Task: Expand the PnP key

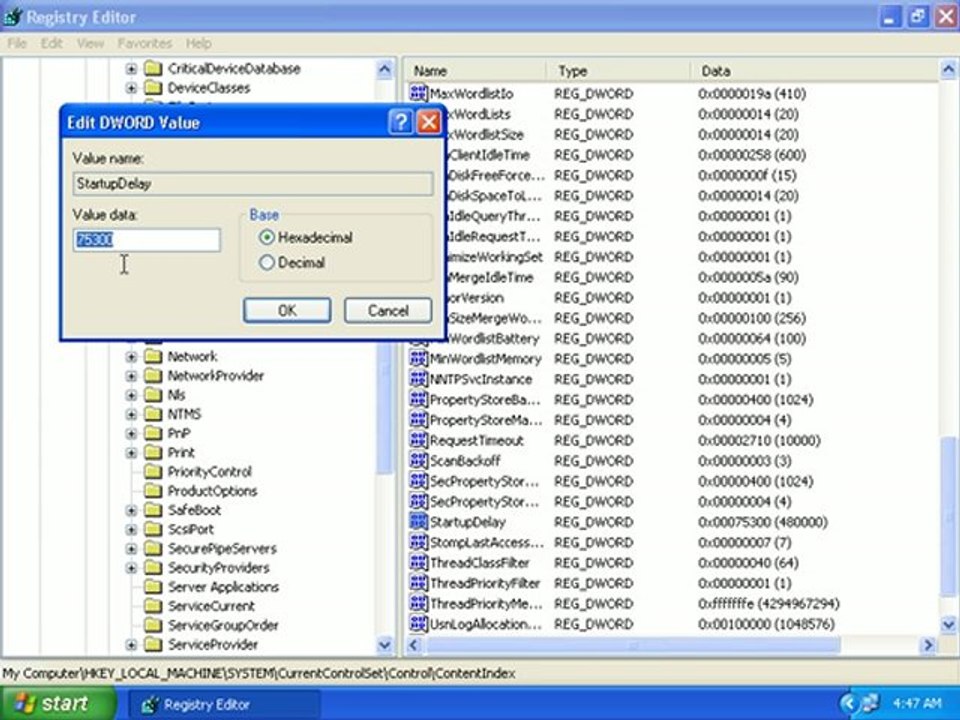Action: coord(131,433)
